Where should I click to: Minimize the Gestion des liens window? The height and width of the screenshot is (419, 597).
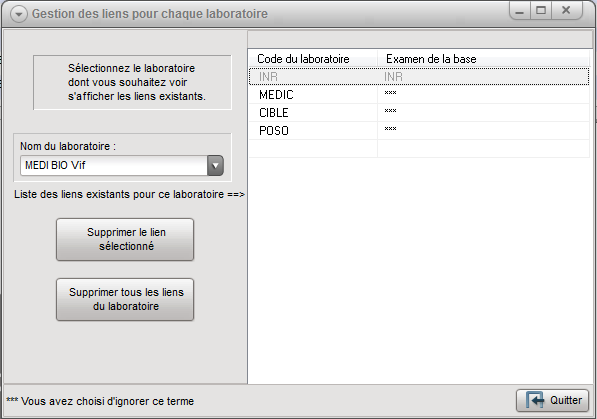[520, 10]
